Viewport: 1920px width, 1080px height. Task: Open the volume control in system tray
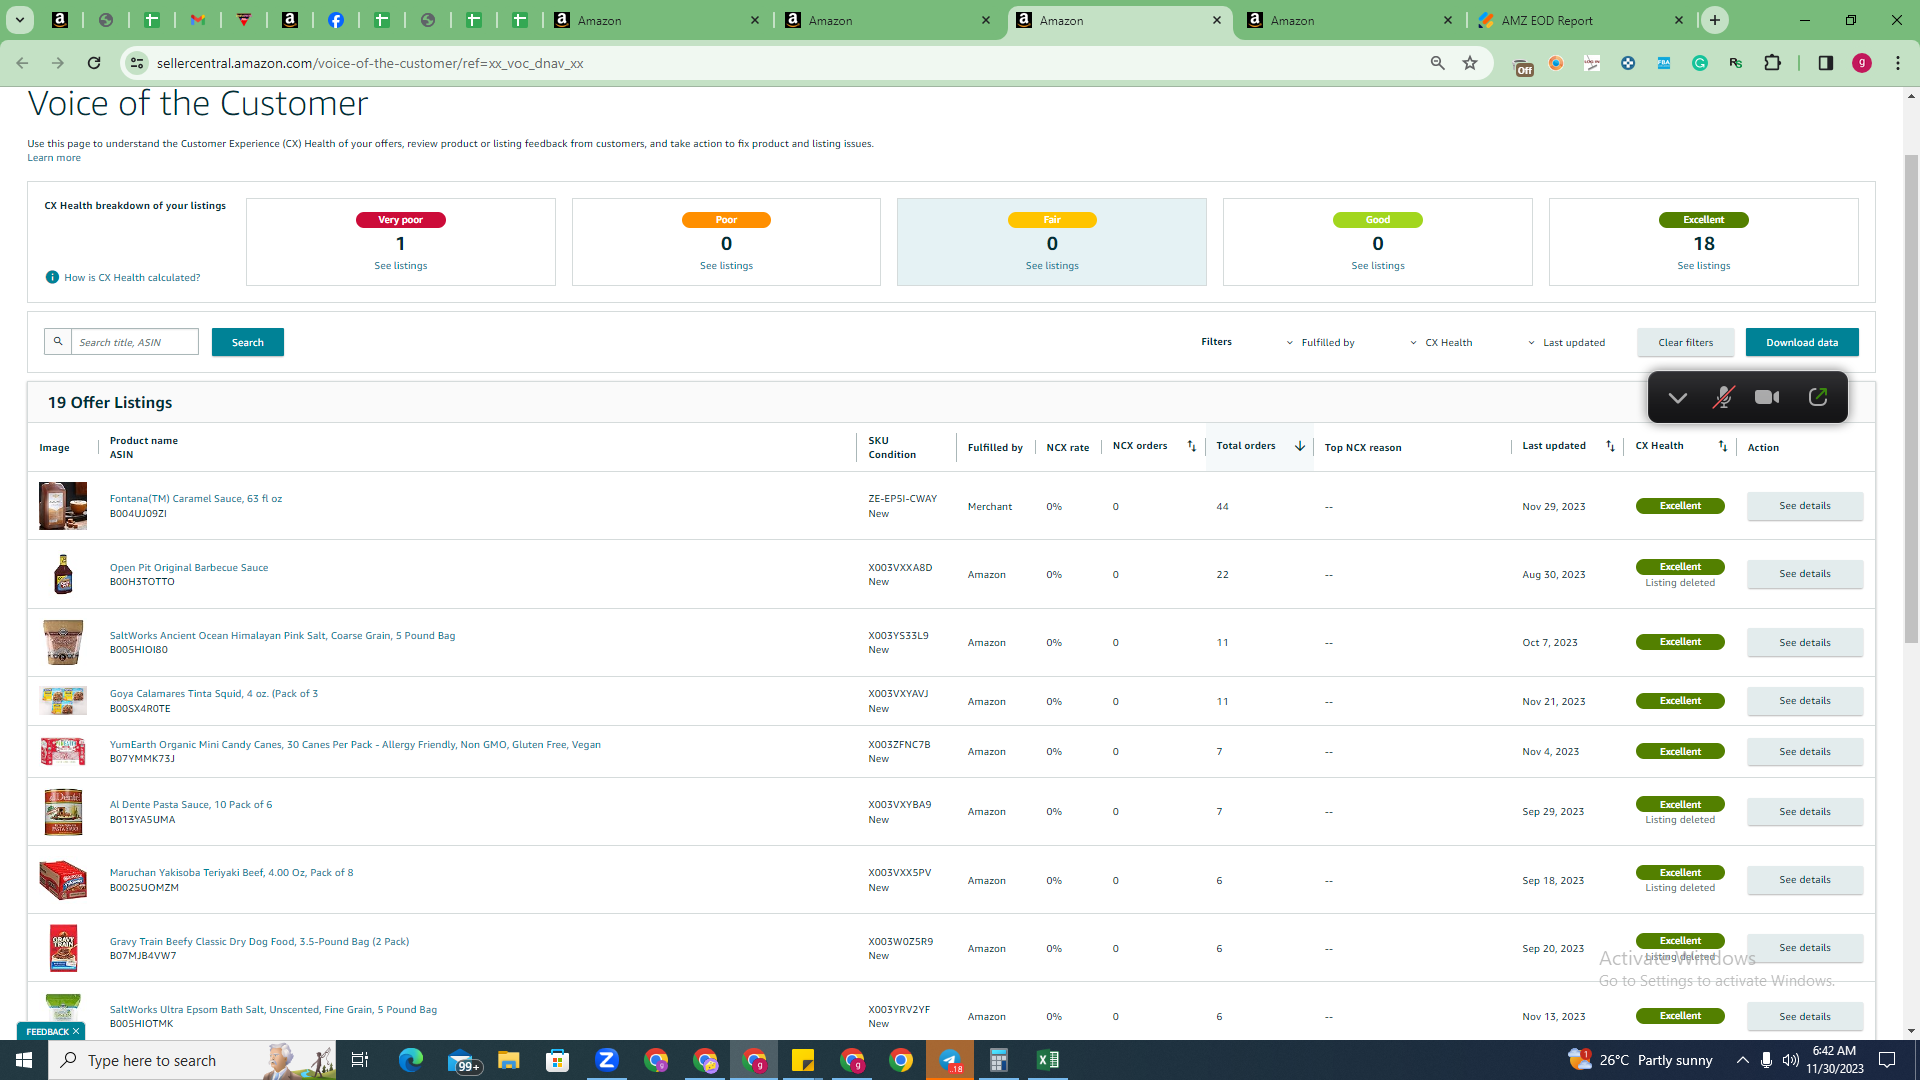[1790, 1060]
